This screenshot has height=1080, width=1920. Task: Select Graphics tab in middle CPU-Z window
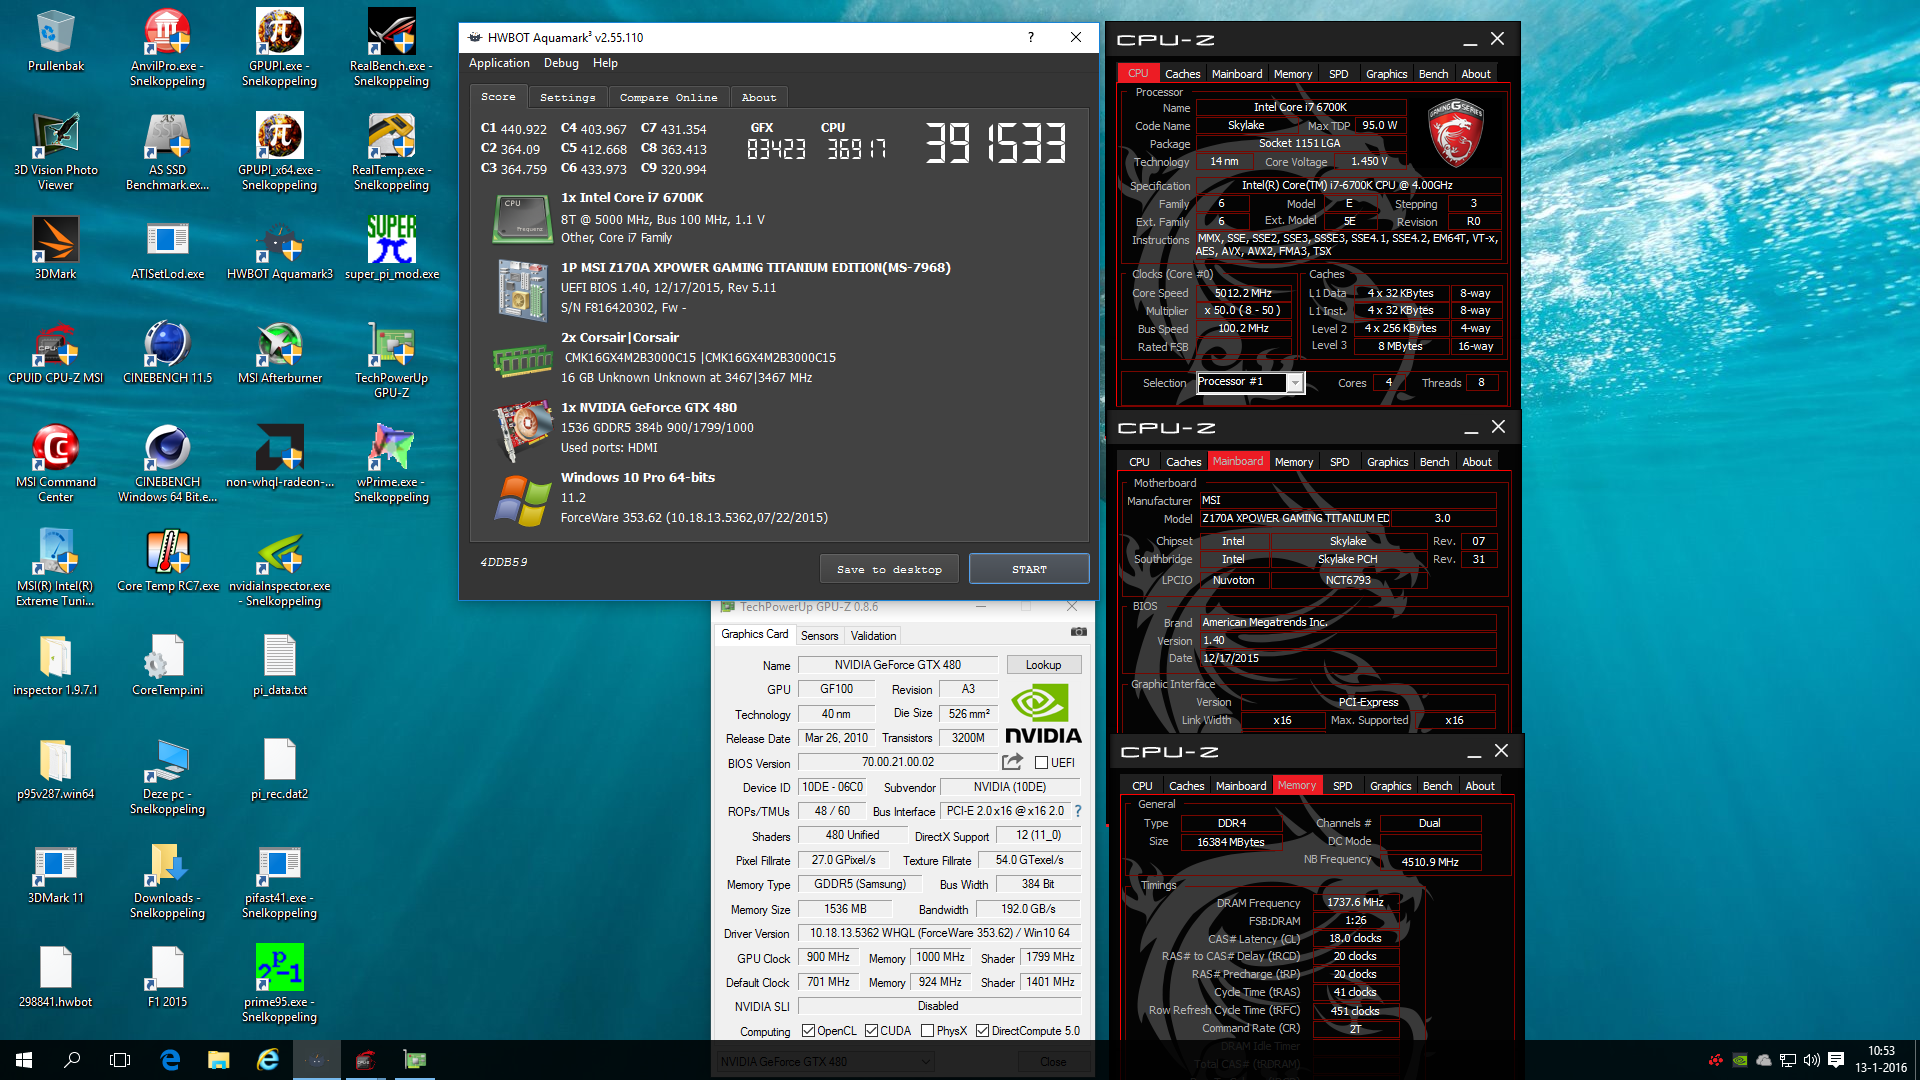click(x=1387, y=462)
